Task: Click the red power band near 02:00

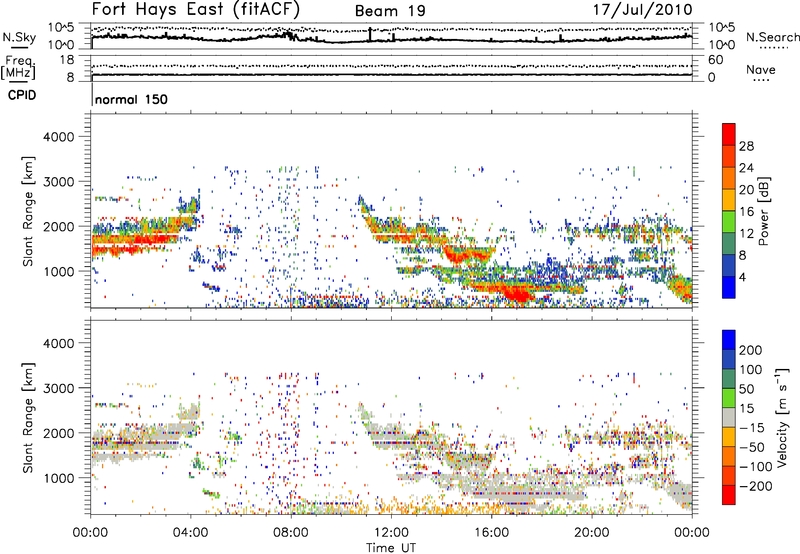Action: [x=134, y=240]
